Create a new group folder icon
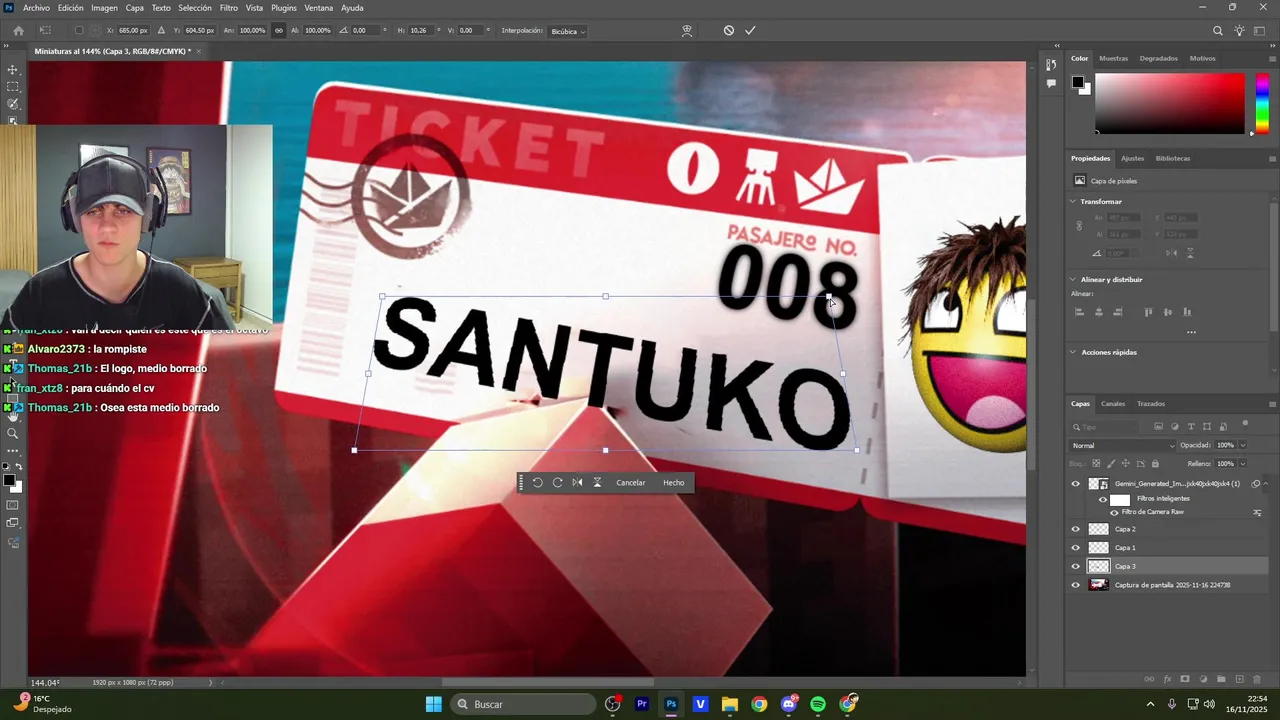This screenshot has width=1280, height=720. point(1221,679)
